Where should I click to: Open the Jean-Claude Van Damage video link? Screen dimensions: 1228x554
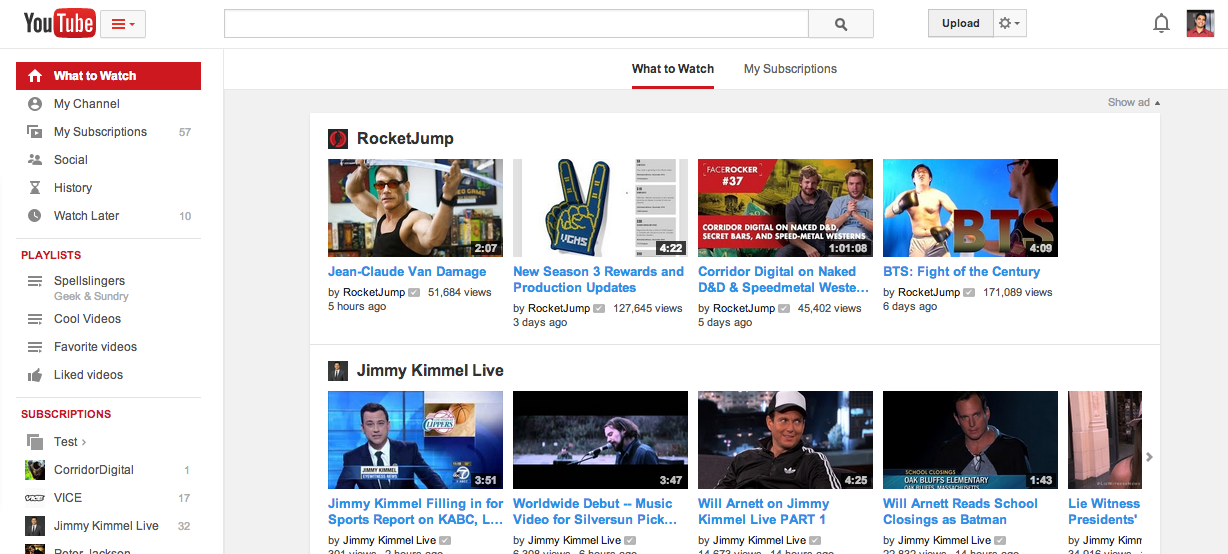coord(407,272)
